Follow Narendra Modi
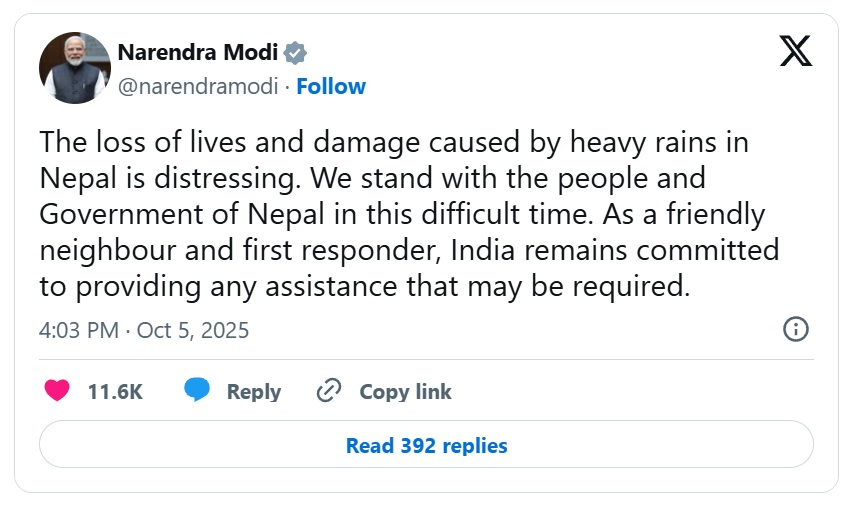 331,87
